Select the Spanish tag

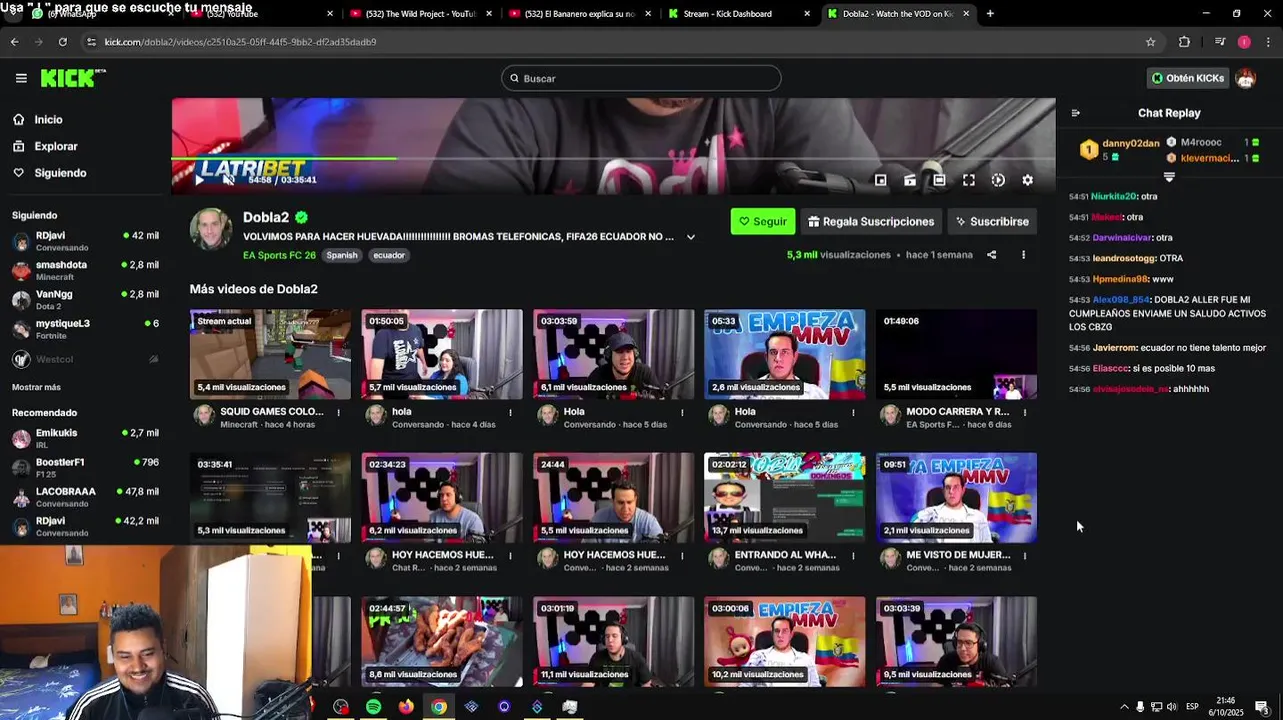[x=341, y=255]
